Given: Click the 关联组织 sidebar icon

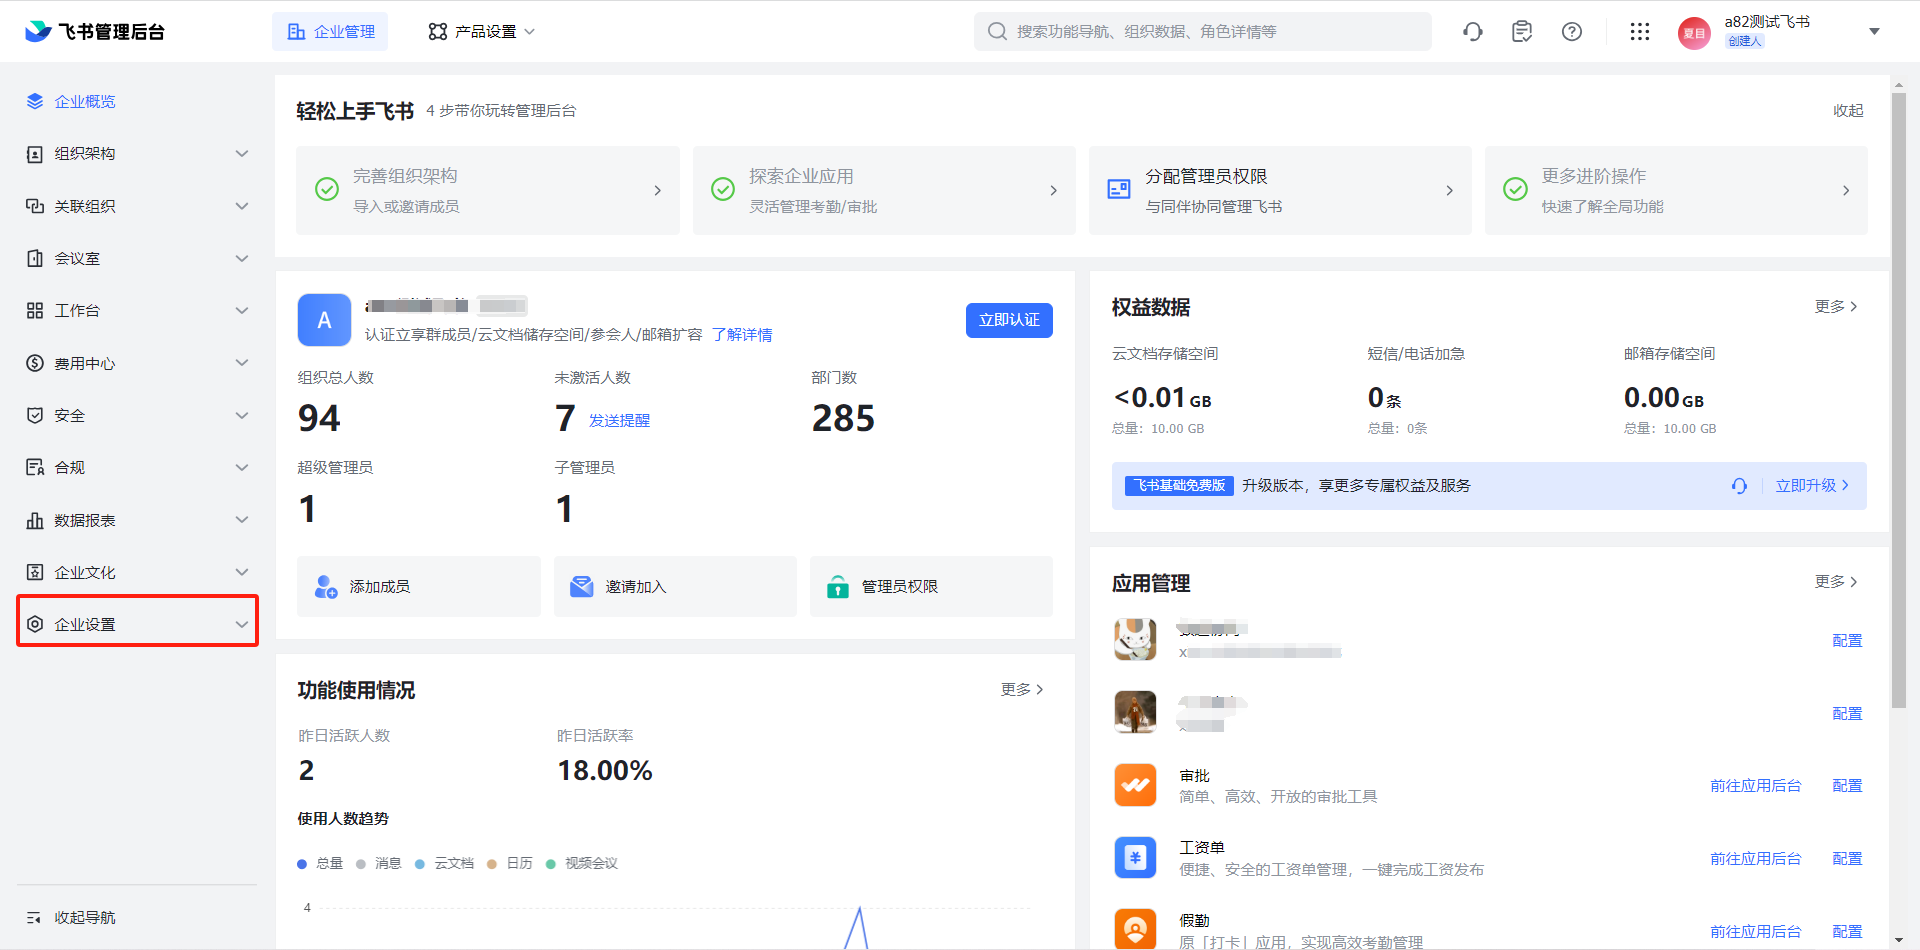Looking at the screenshot, I should [35, 206].
